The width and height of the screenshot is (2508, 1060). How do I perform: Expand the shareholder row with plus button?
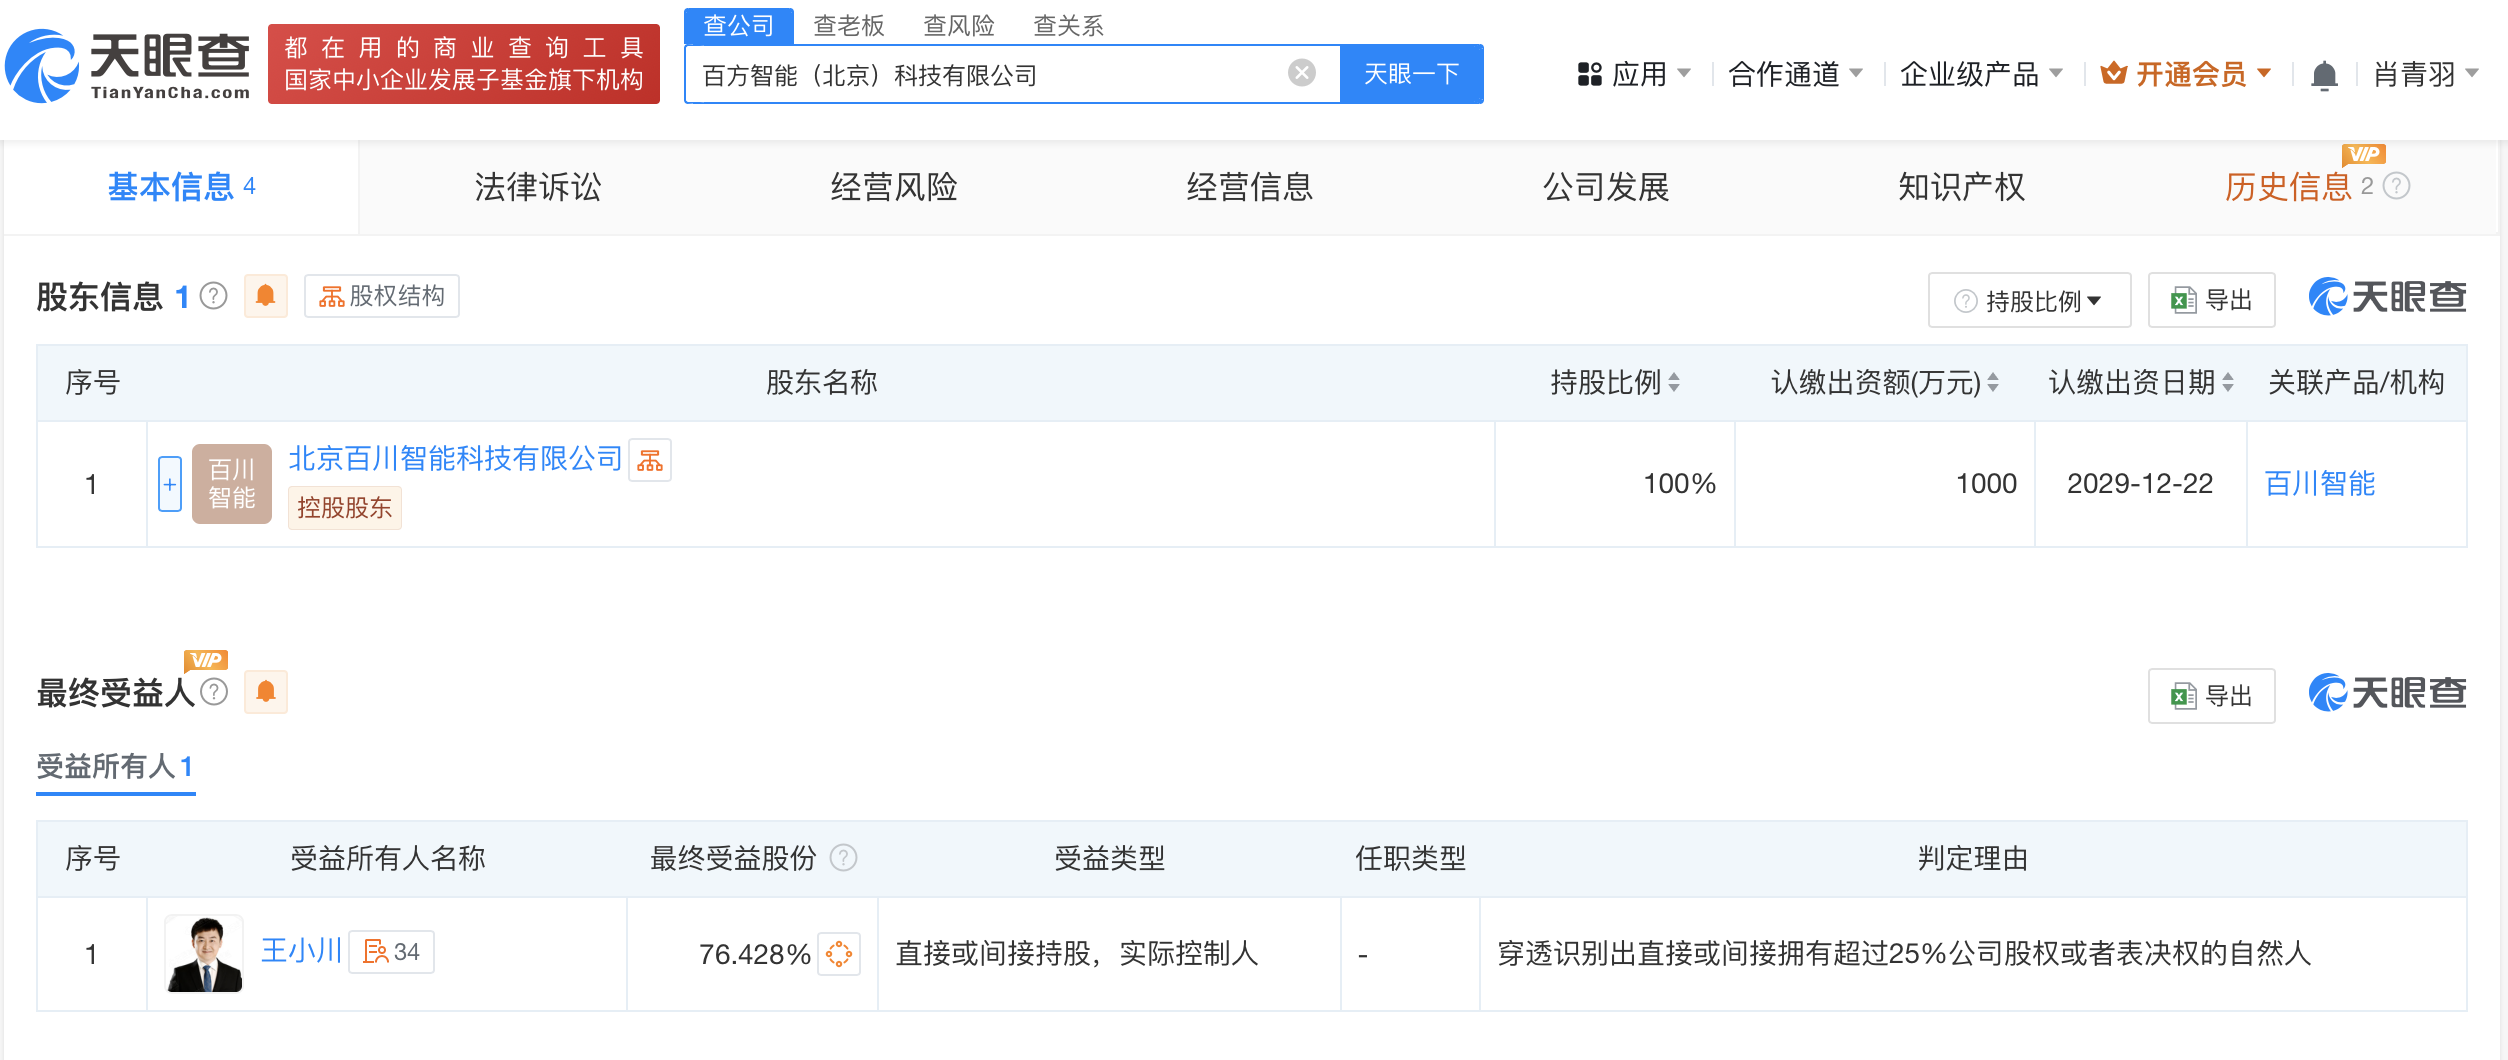click(170, 484)
